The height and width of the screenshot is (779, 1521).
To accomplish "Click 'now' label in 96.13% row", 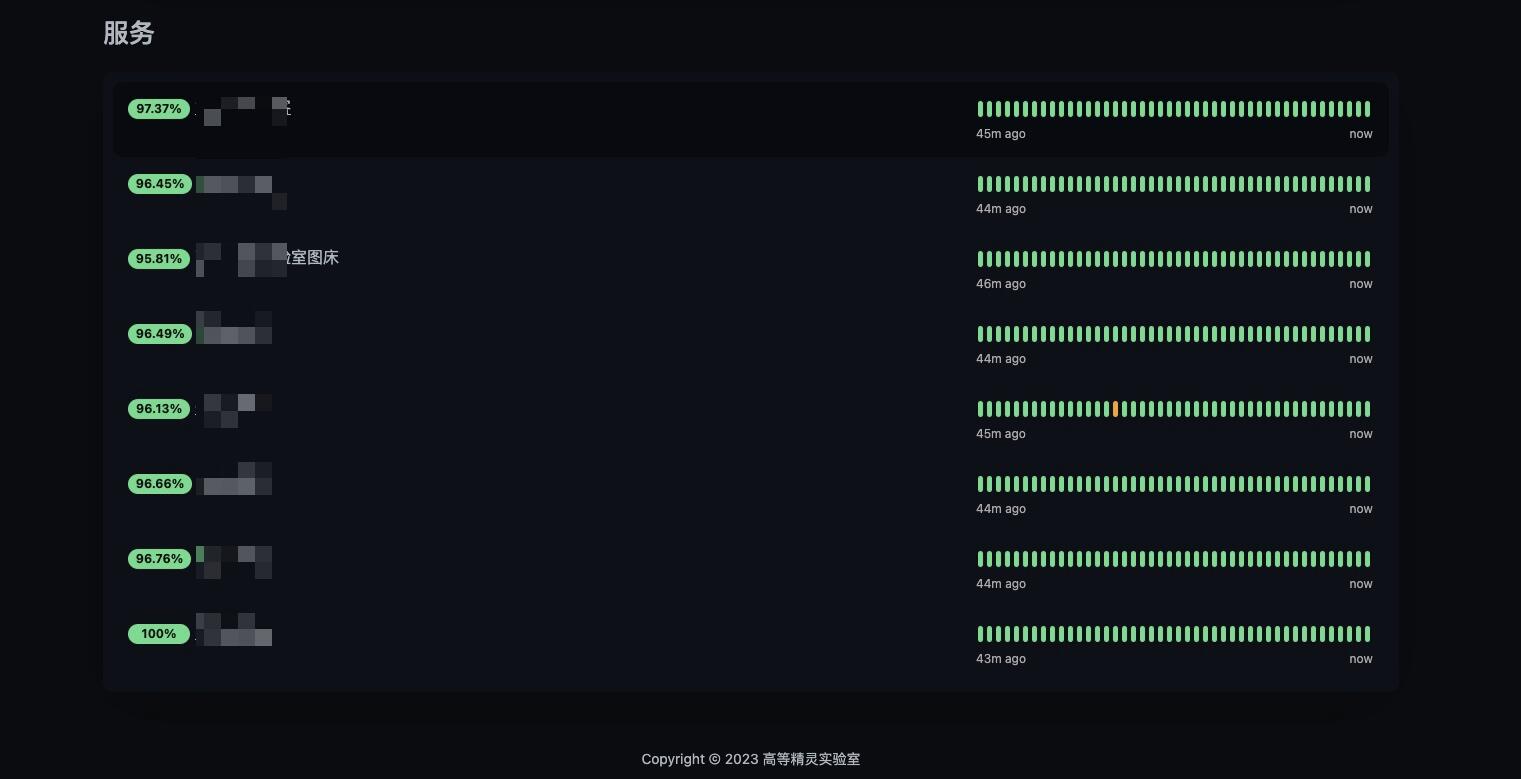I will [x=1361, y=434].
